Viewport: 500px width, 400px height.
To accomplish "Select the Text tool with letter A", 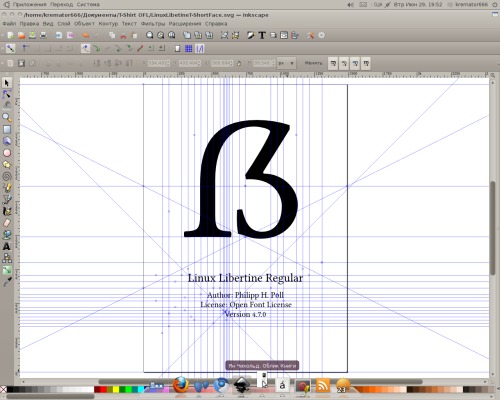I will (7, 246).
